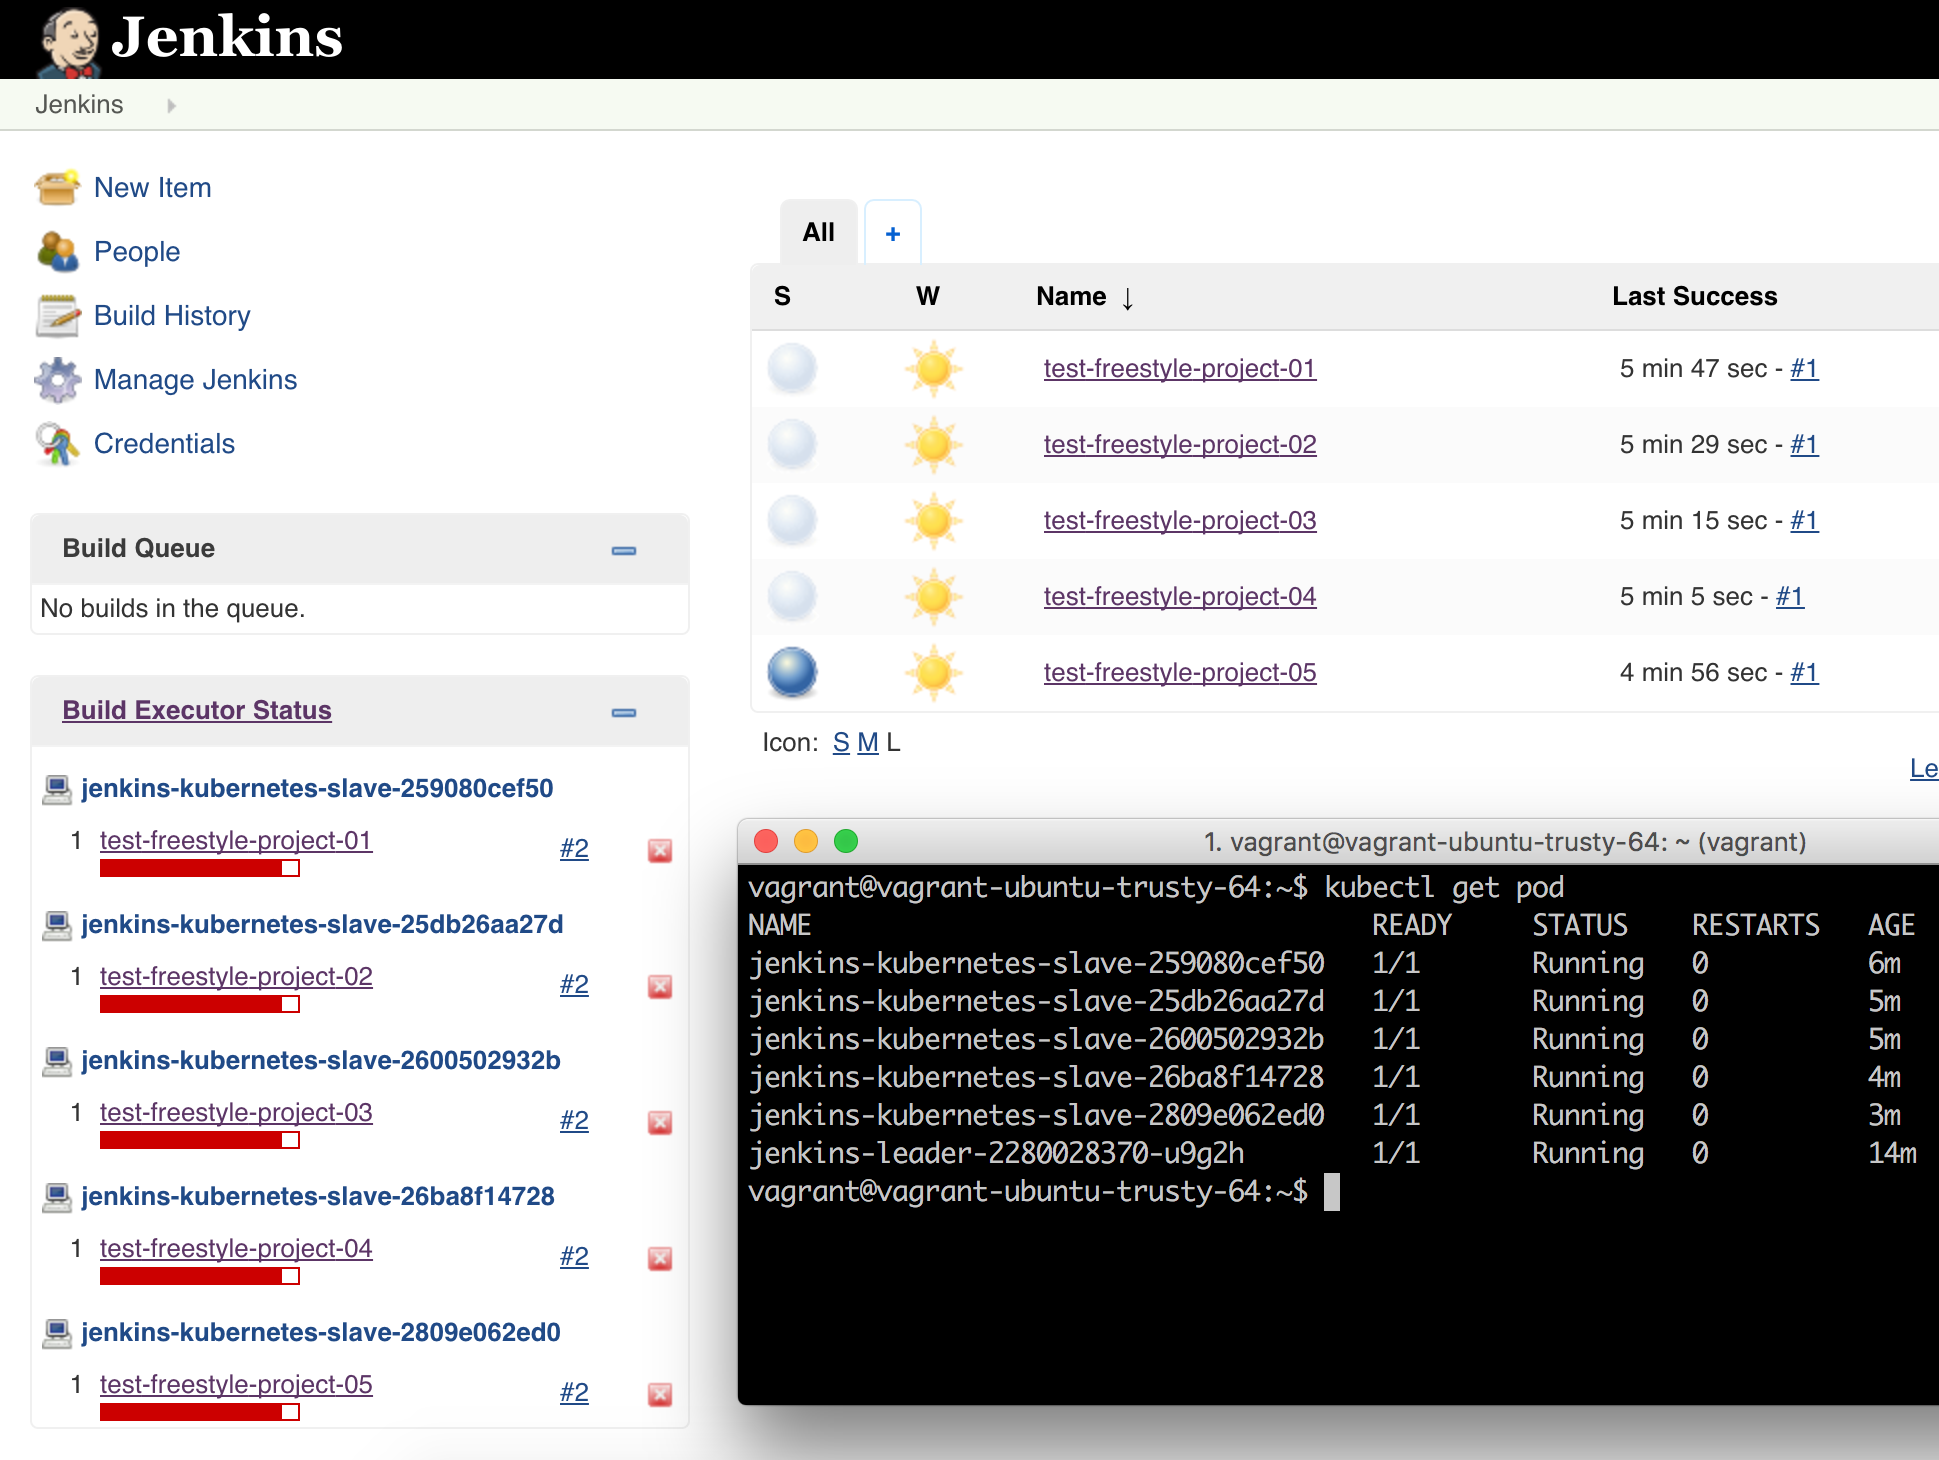
Task: Cancel the test-freestyle-project-01 executor build
Action: [660, 850]
